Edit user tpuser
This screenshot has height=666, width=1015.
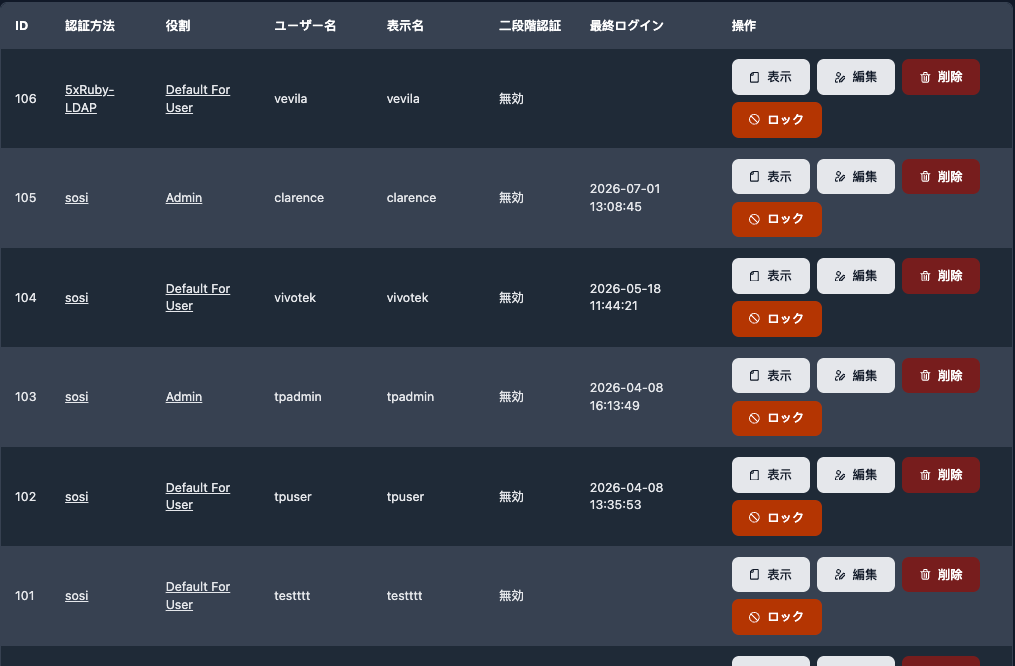coord(856,475)
